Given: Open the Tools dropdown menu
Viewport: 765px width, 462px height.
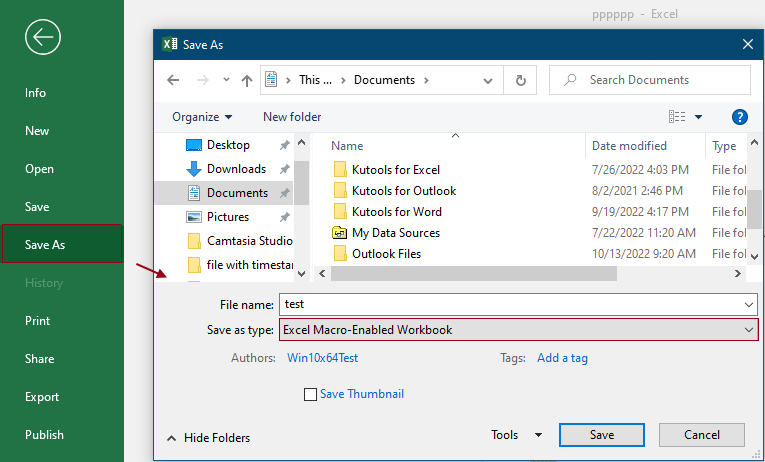Looking at the screenshot, I should tap(516, 436).
